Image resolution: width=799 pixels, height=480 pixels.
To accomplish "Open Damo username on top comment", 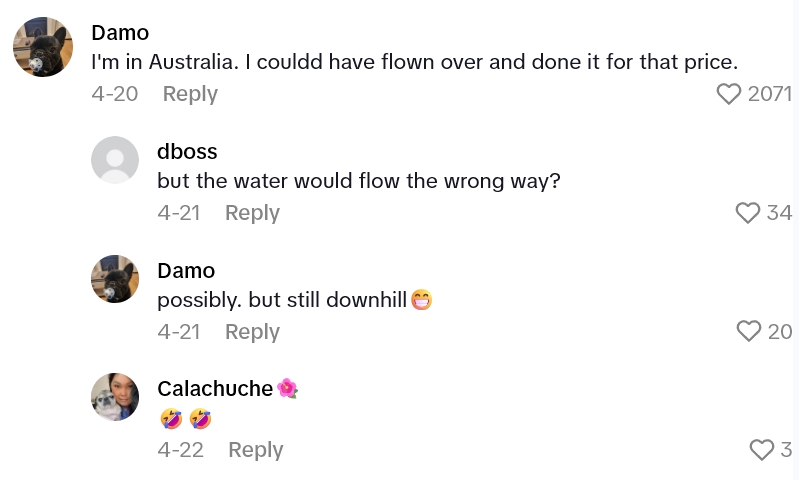I will point(120,33).
